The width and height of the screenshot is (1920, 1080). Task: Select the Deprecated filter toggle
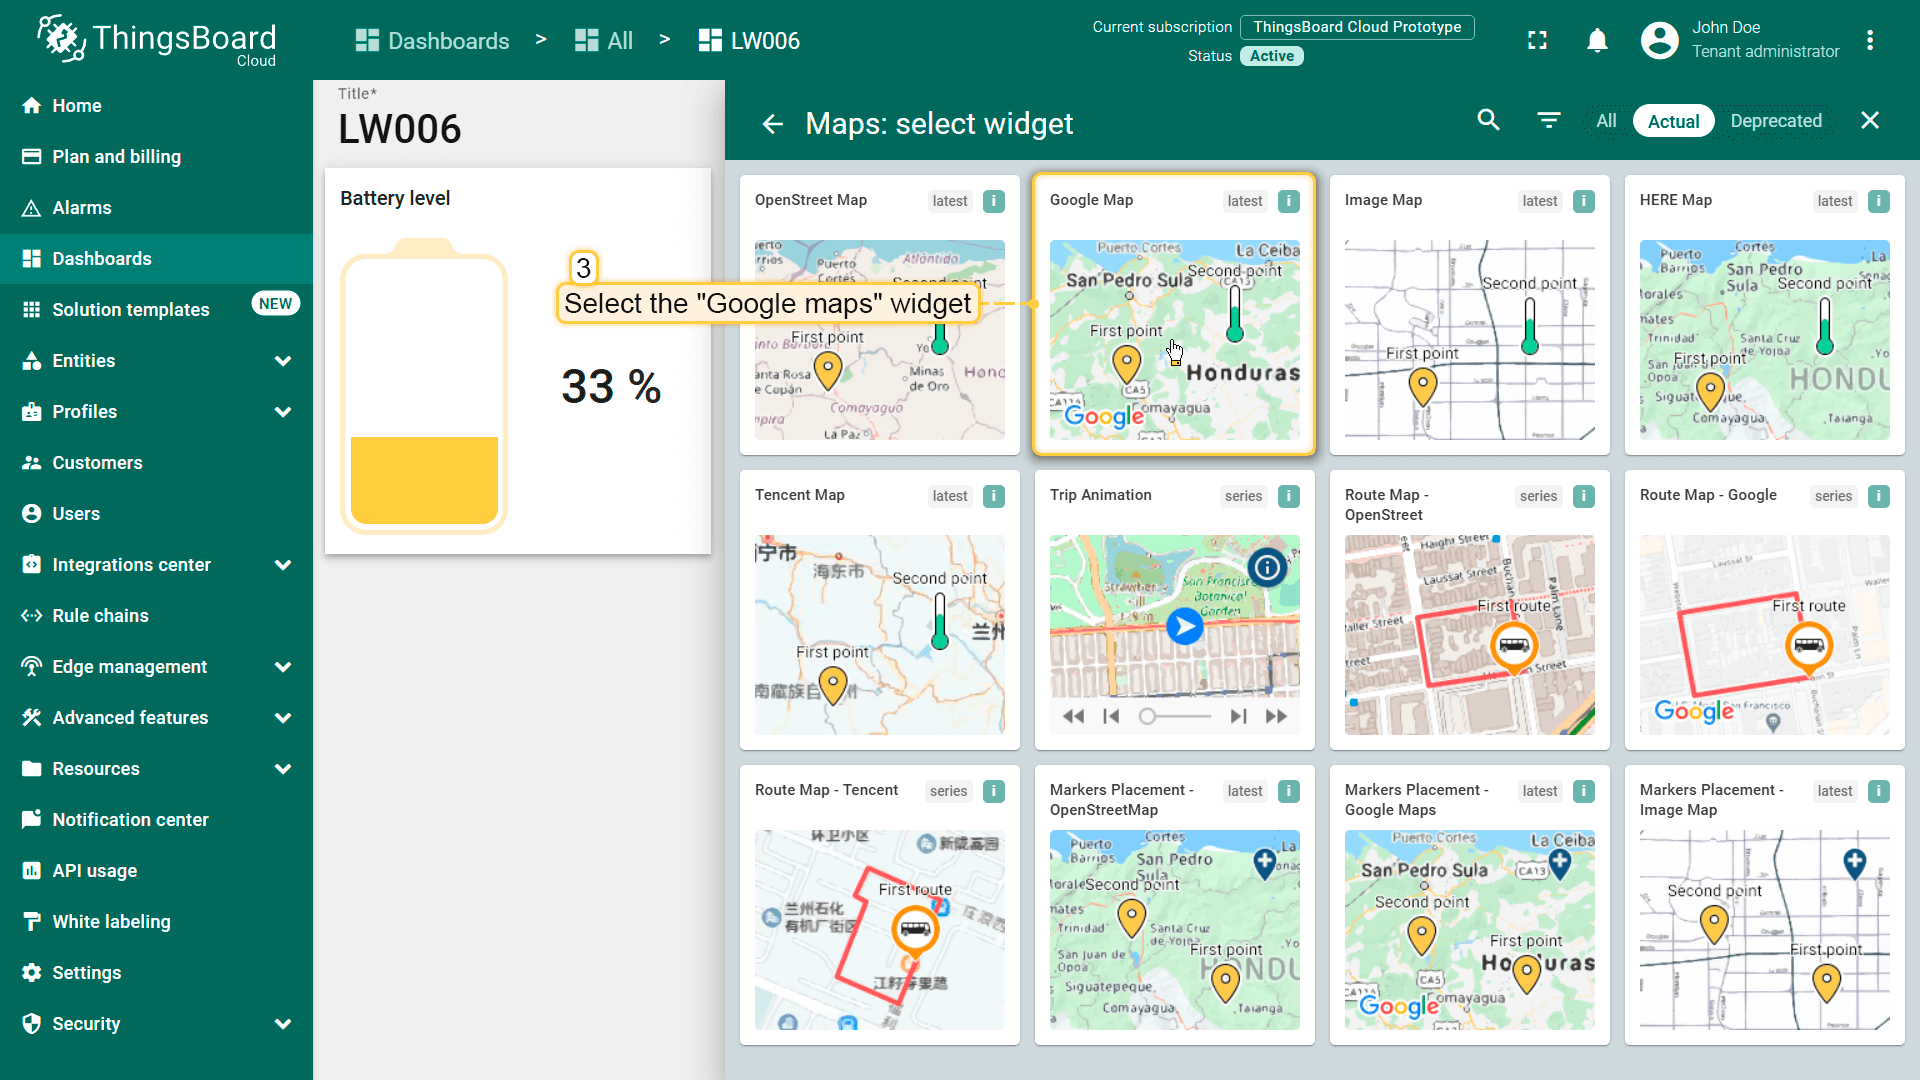(1775, 121)
